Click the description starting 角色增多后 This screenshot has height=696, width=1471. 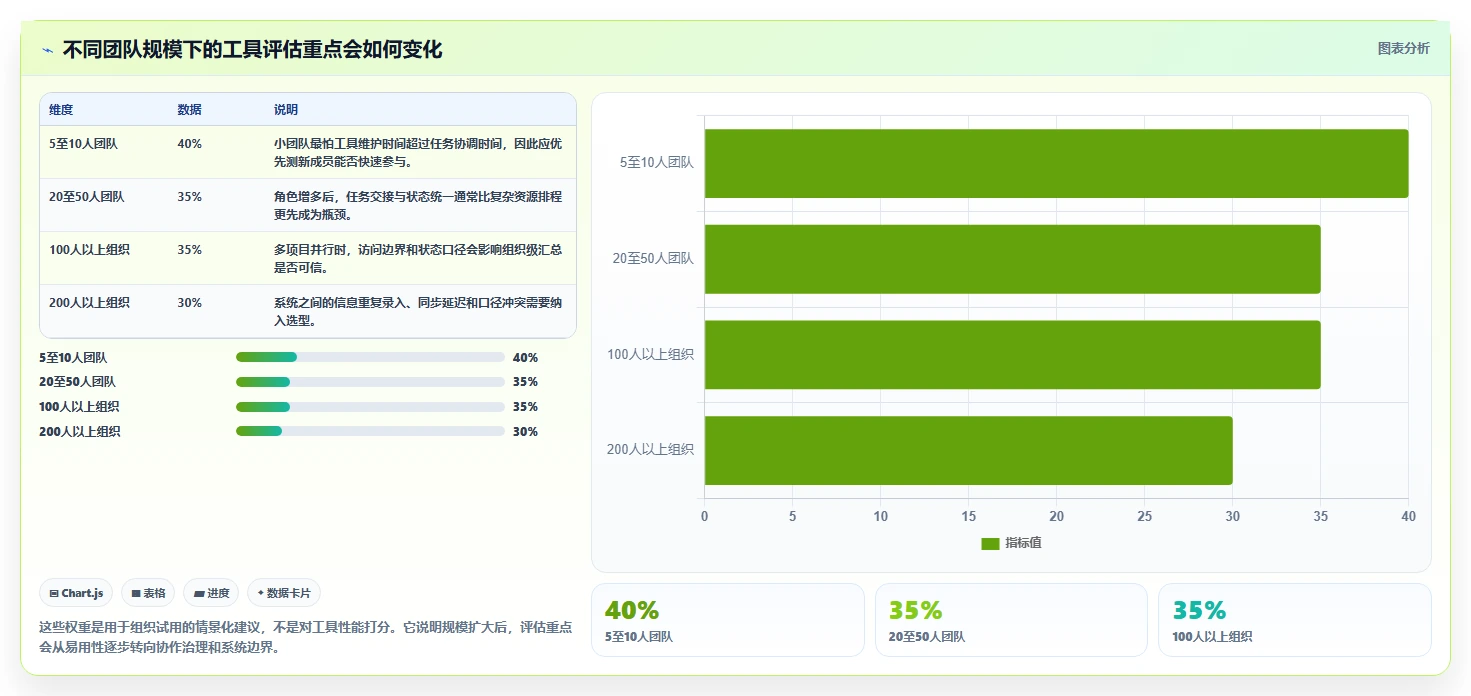click(x=418, y=205)
